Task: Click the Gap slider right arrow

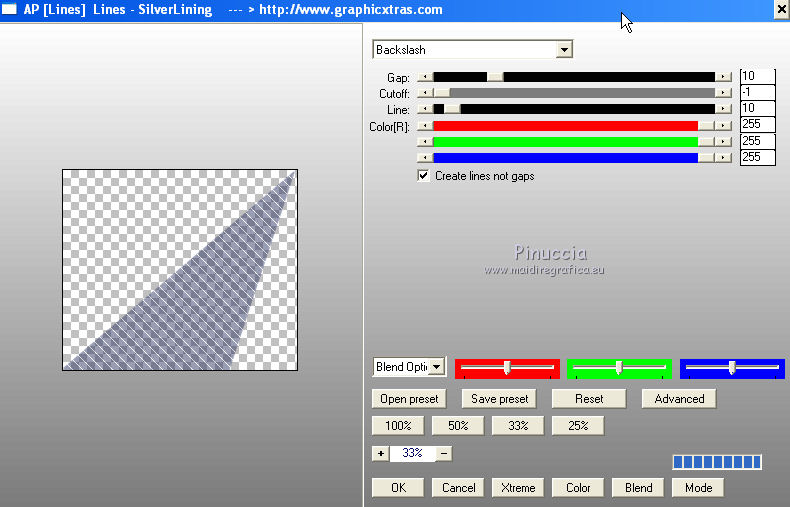Action: 723,77
